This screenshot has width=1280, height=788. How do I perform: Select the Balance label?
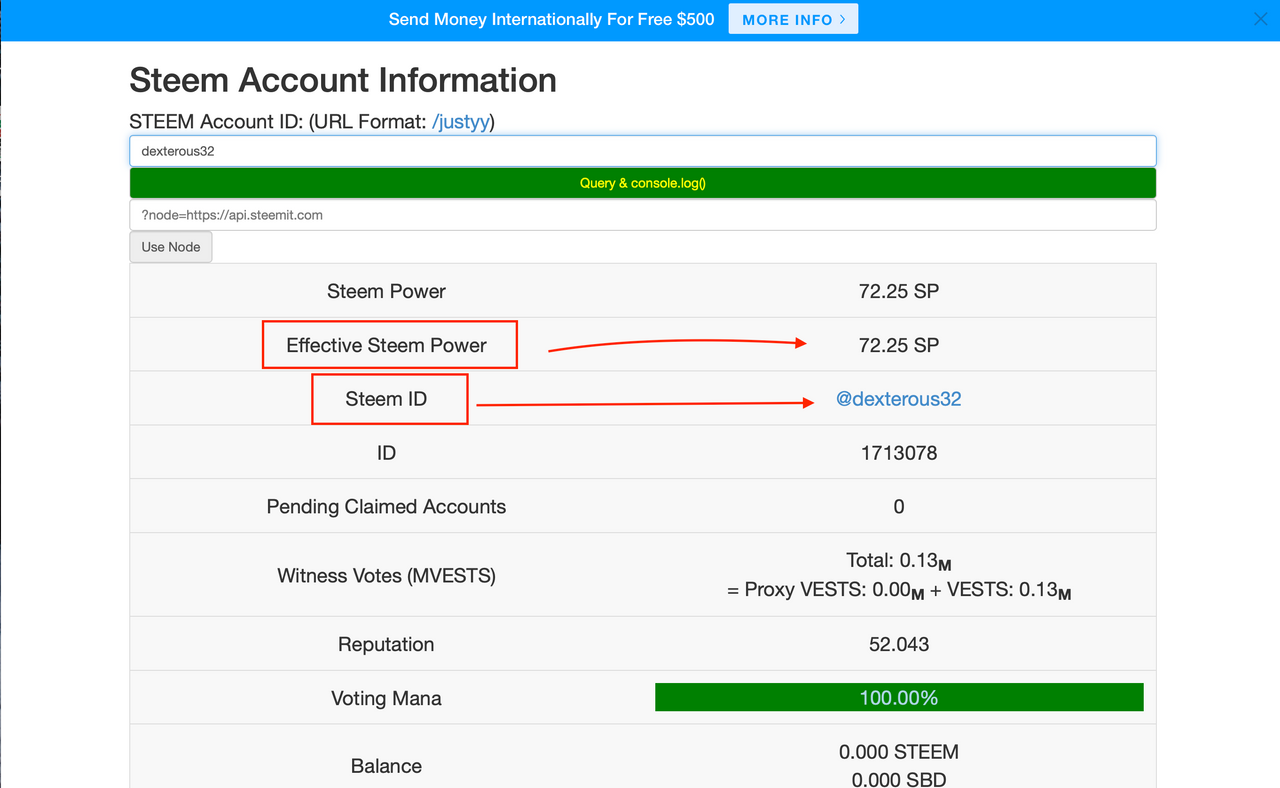pos(386,766)
